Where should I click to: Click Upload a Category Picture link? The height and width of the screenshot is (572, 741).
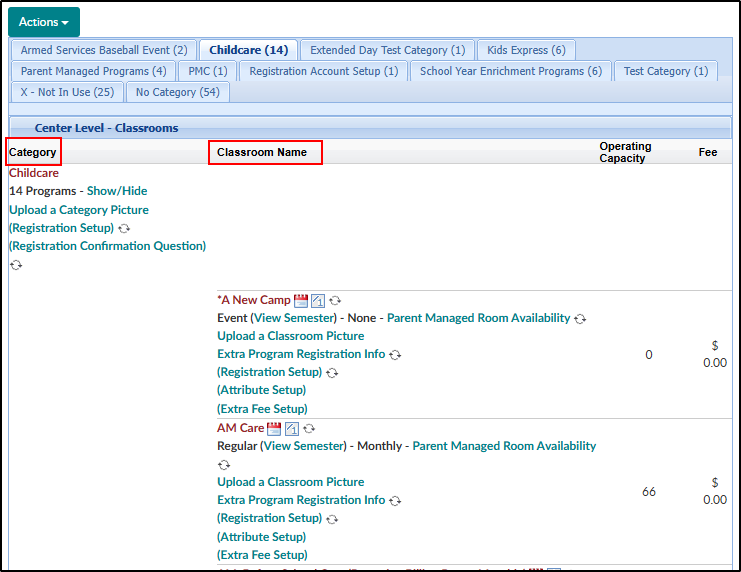79,210
